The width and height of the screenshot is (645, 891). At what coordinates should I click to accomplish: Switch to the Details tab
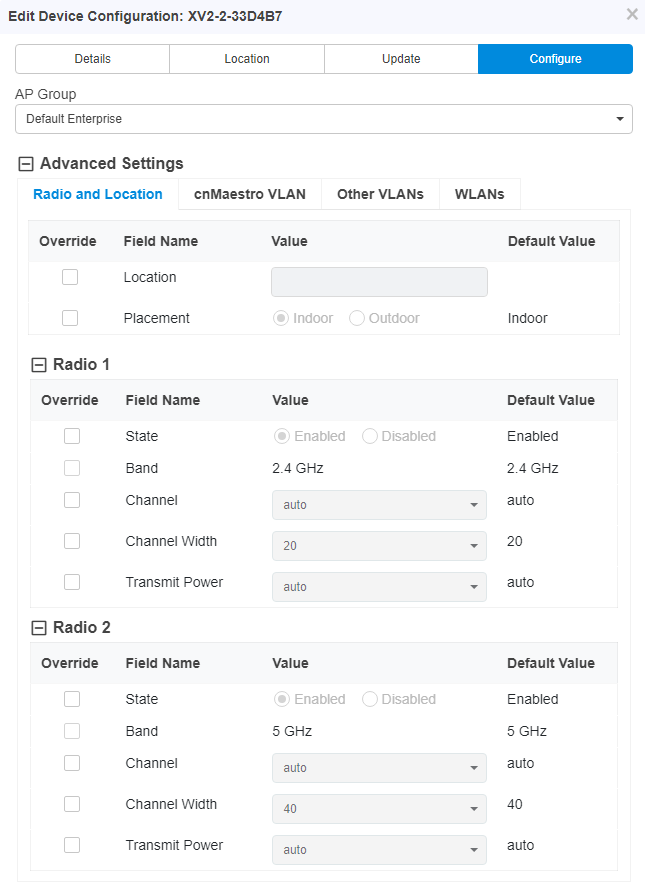[x=92, y=59]
